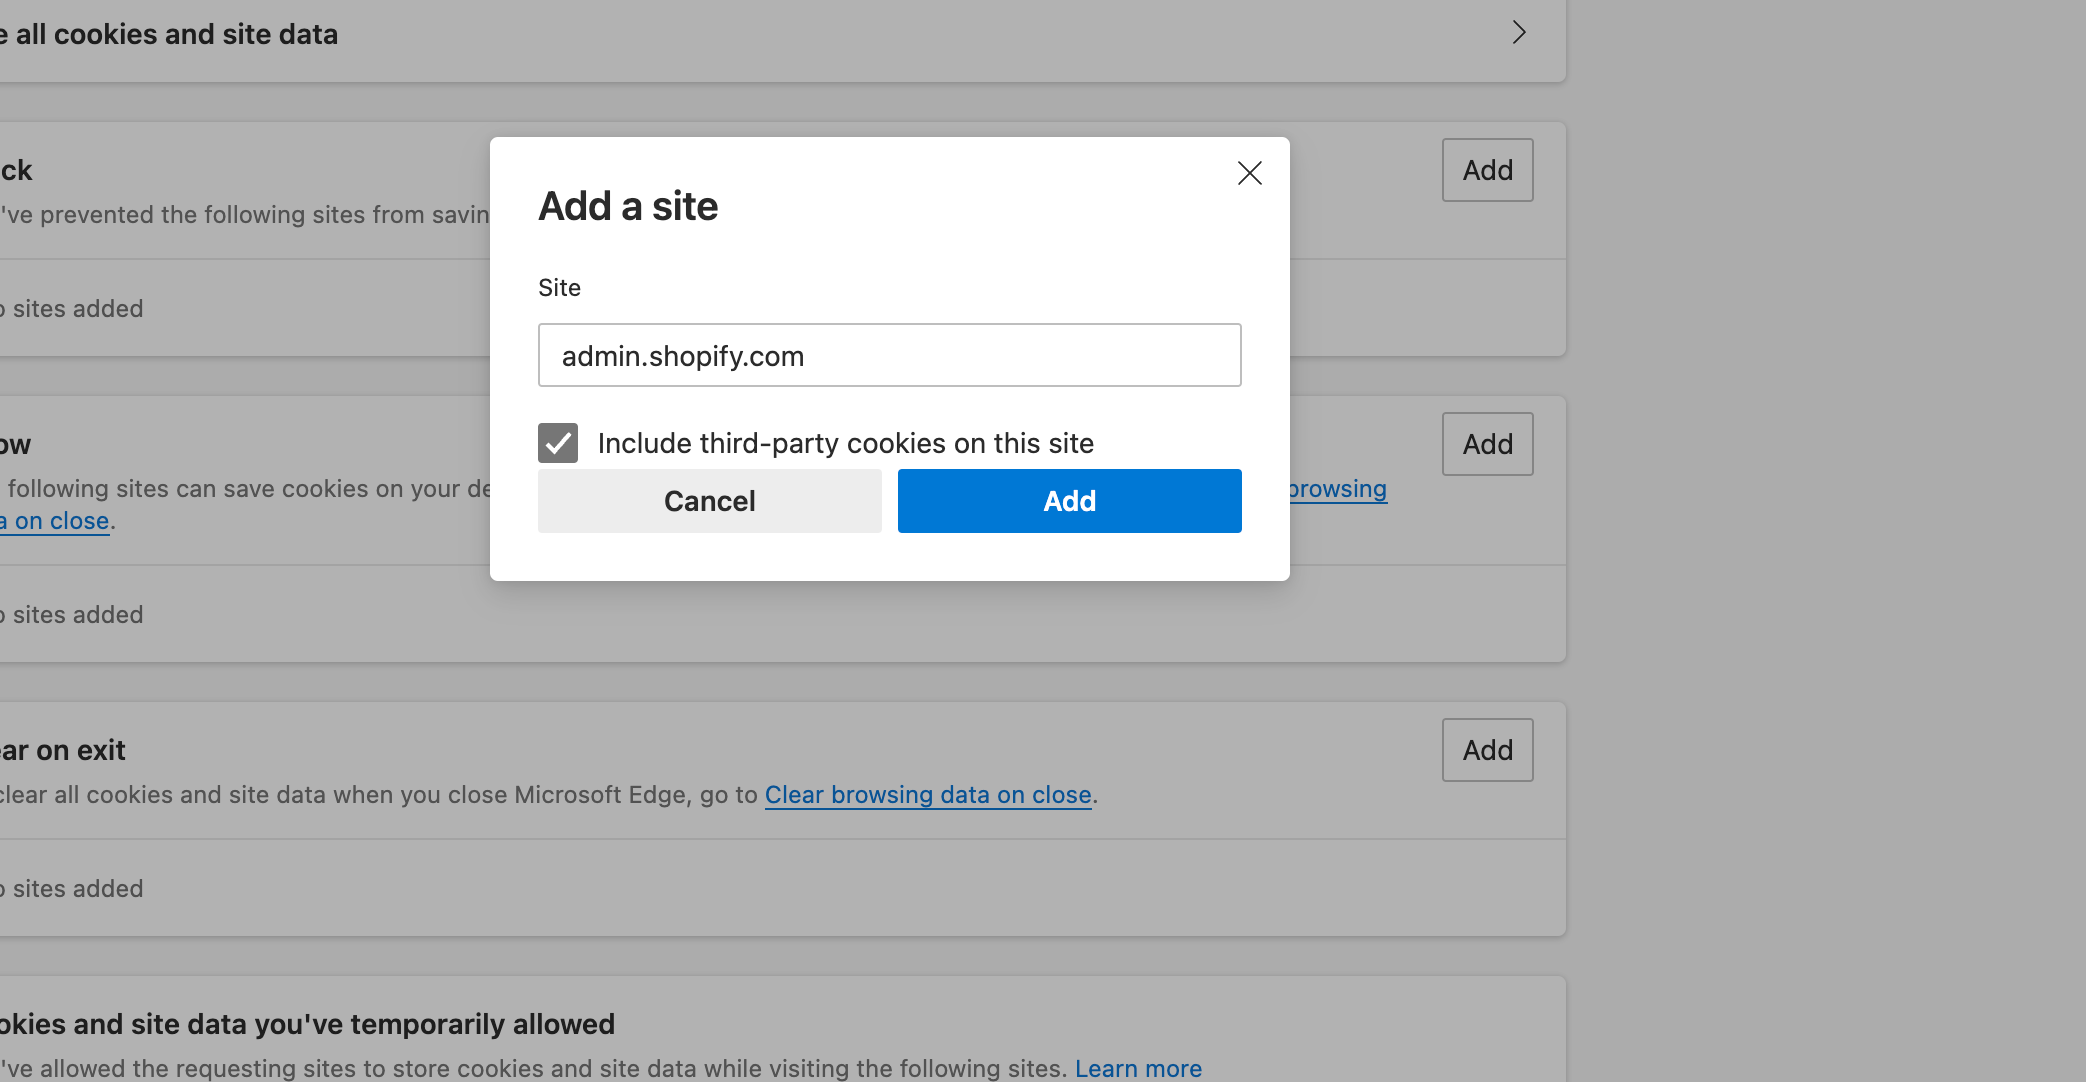Click the Include third-party cookies label
Screen dimensions: 2086x1082
(x=845, y=443)
